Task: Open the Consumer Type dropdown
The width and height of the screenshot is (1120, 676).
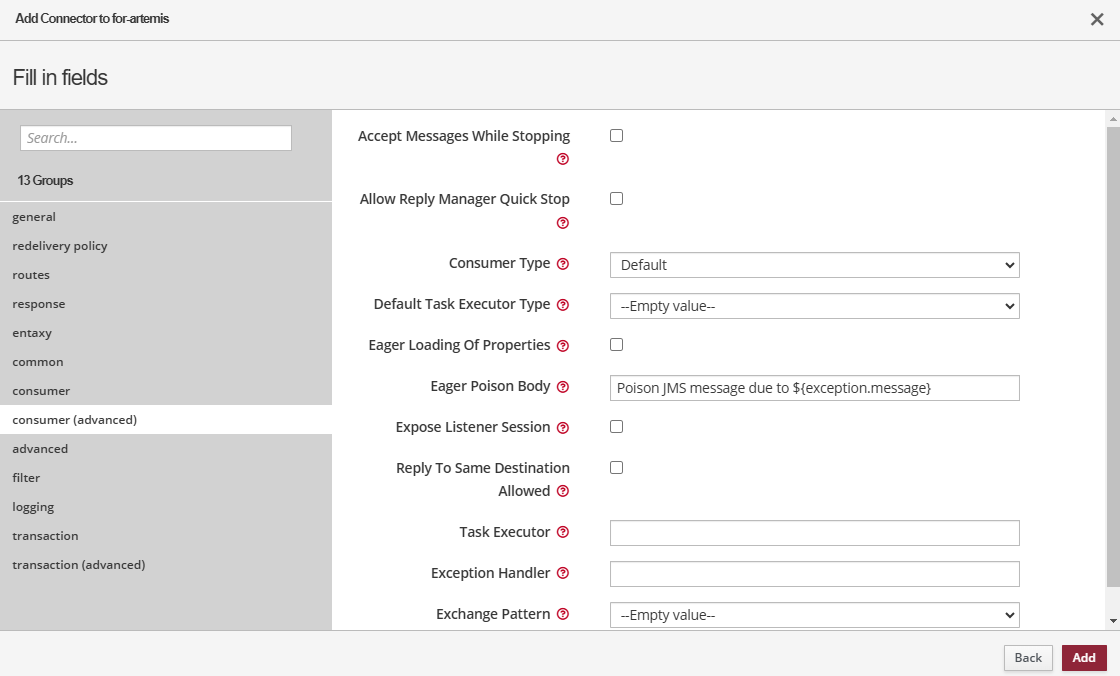Action: tap(814, 265)
